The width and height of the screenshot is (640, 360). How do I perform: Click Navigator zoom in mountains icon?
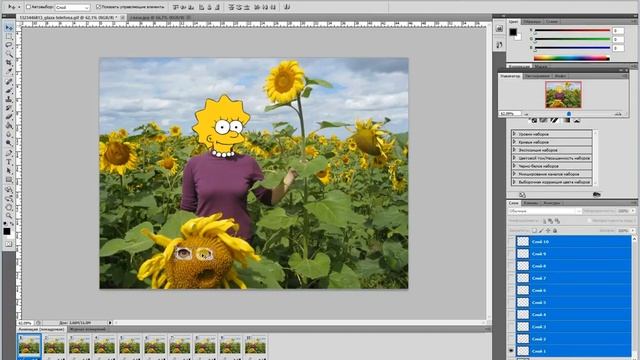(x=618, y=114)
